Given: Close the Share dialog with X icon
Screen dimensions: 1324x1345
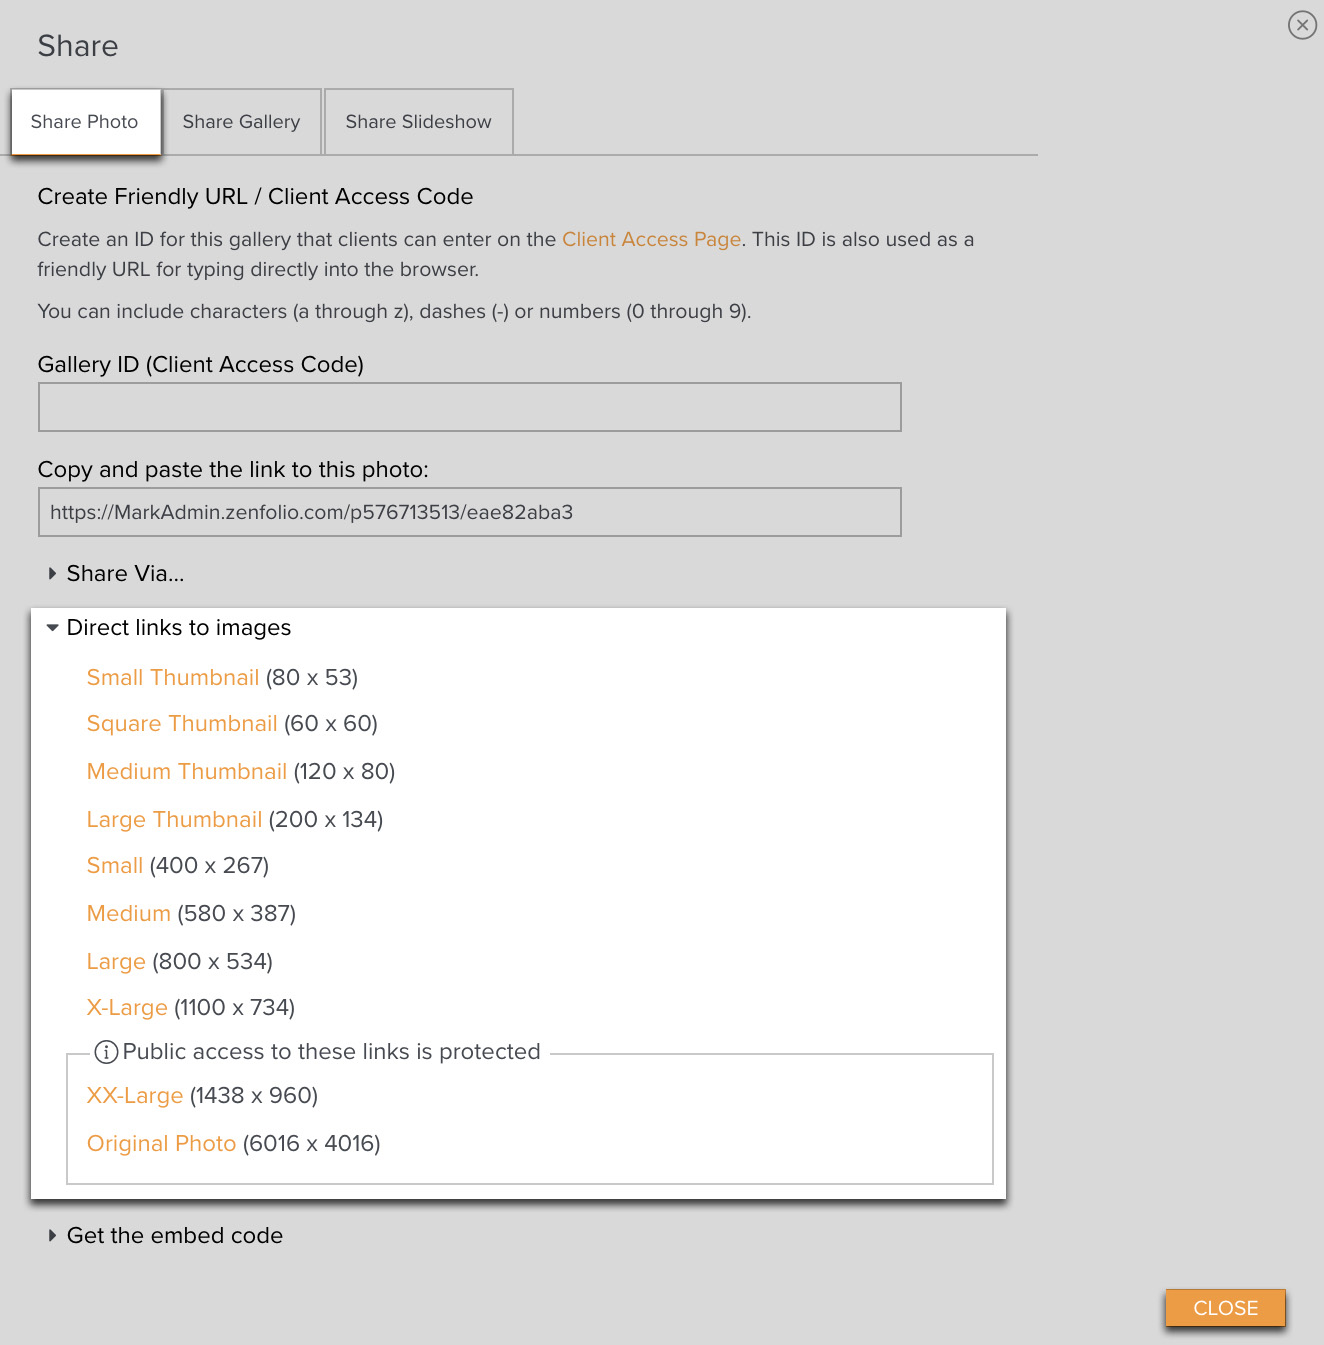Looking at the screenshot, I should pos(1302,25).
